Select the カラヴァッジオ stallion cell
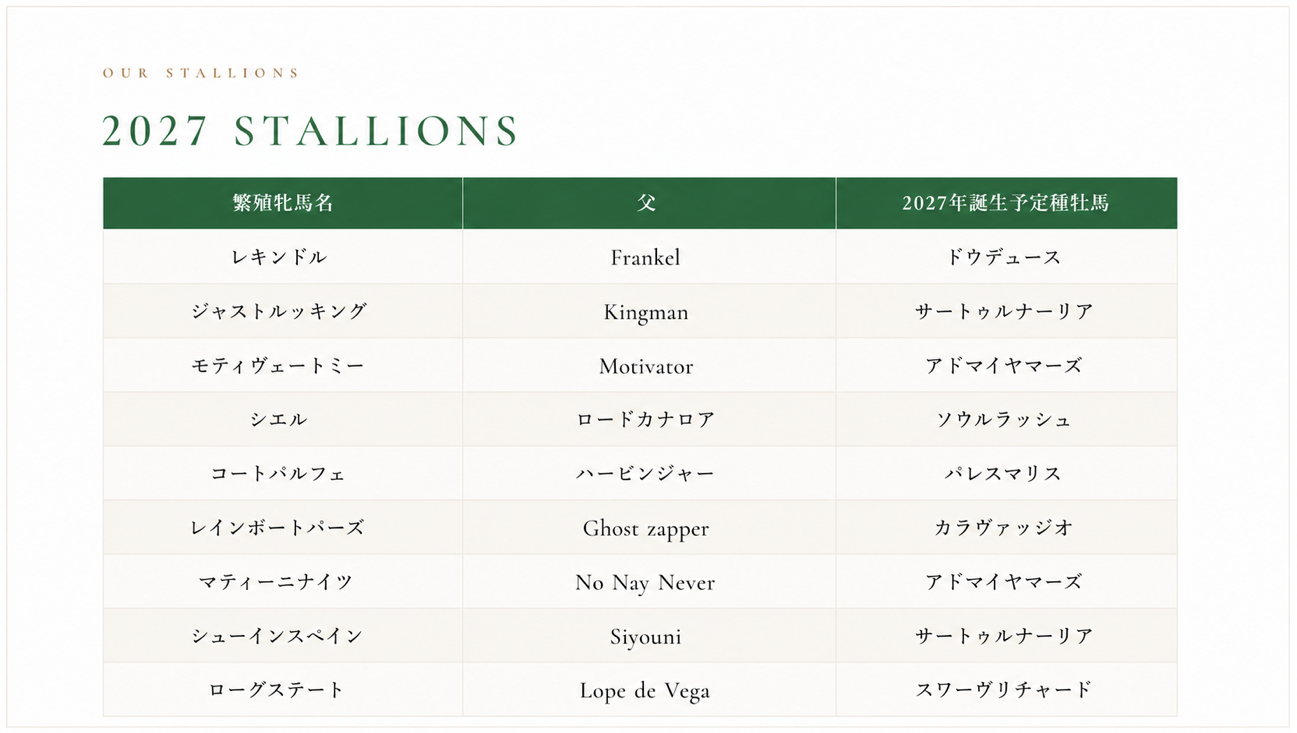Viewport: 1297px width, 733px height. coord(1006,527)
